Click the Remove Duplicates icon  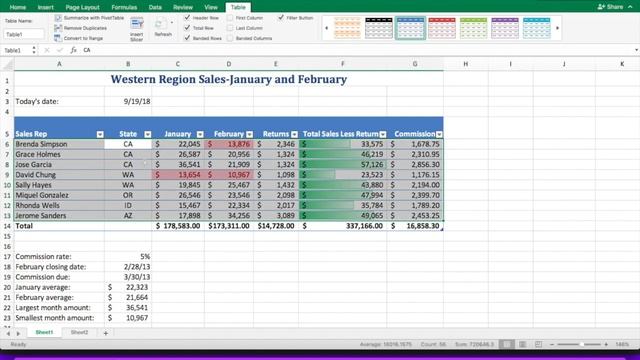tap(58, 28)
